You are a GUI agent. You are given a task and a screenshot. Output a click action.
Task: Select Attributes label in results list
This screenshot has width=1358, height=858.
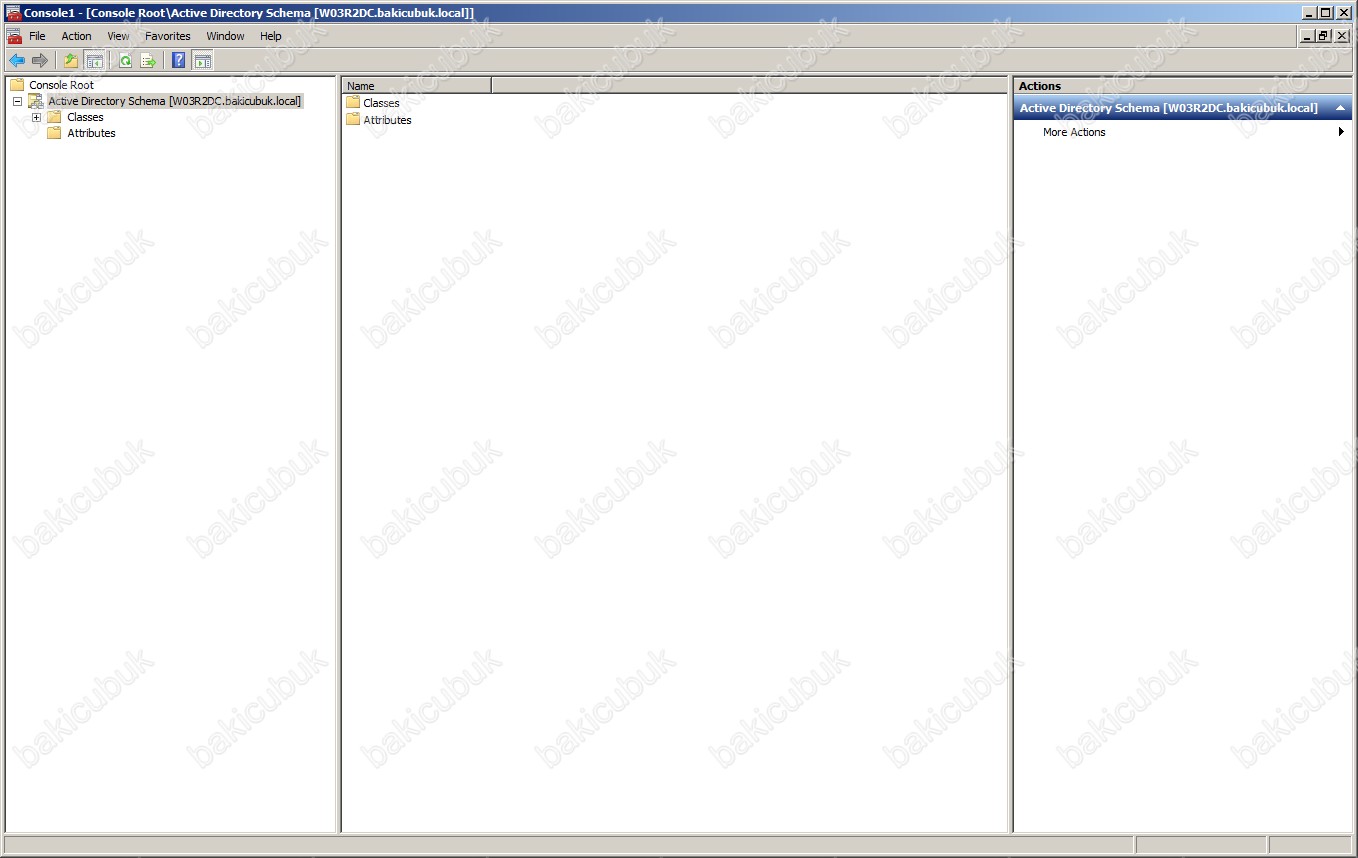click(387, 120)
